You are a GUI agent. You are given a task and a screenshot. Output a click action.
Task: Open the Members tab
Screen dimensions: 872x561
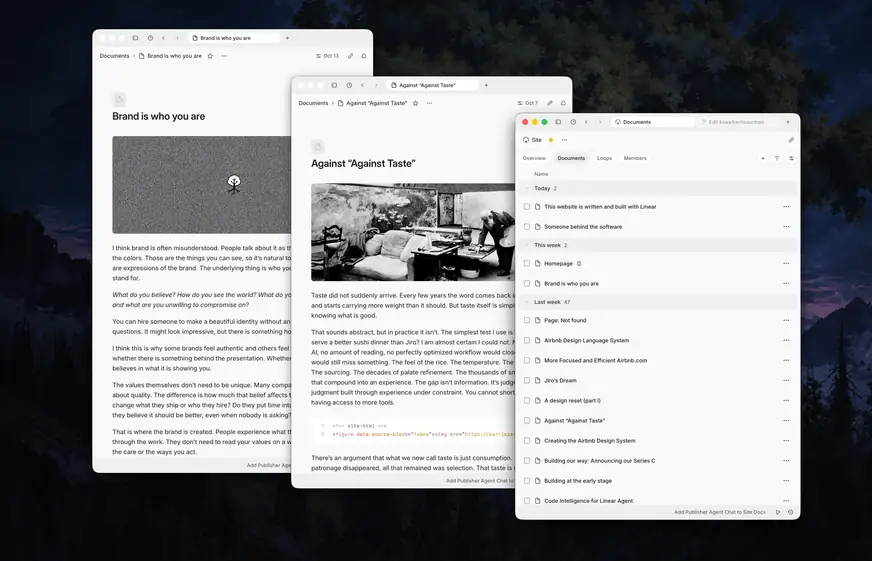[635, 158]
